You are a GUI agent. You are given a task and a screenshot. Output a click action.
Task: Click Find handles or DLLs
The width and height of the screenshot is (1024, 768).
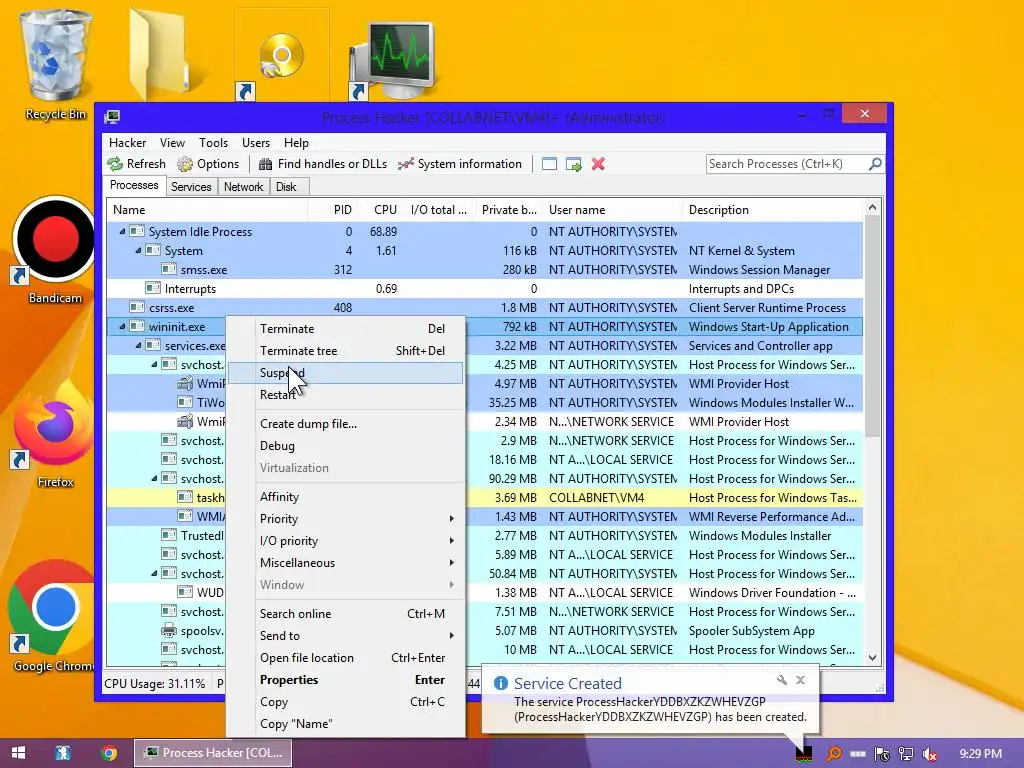323,164
